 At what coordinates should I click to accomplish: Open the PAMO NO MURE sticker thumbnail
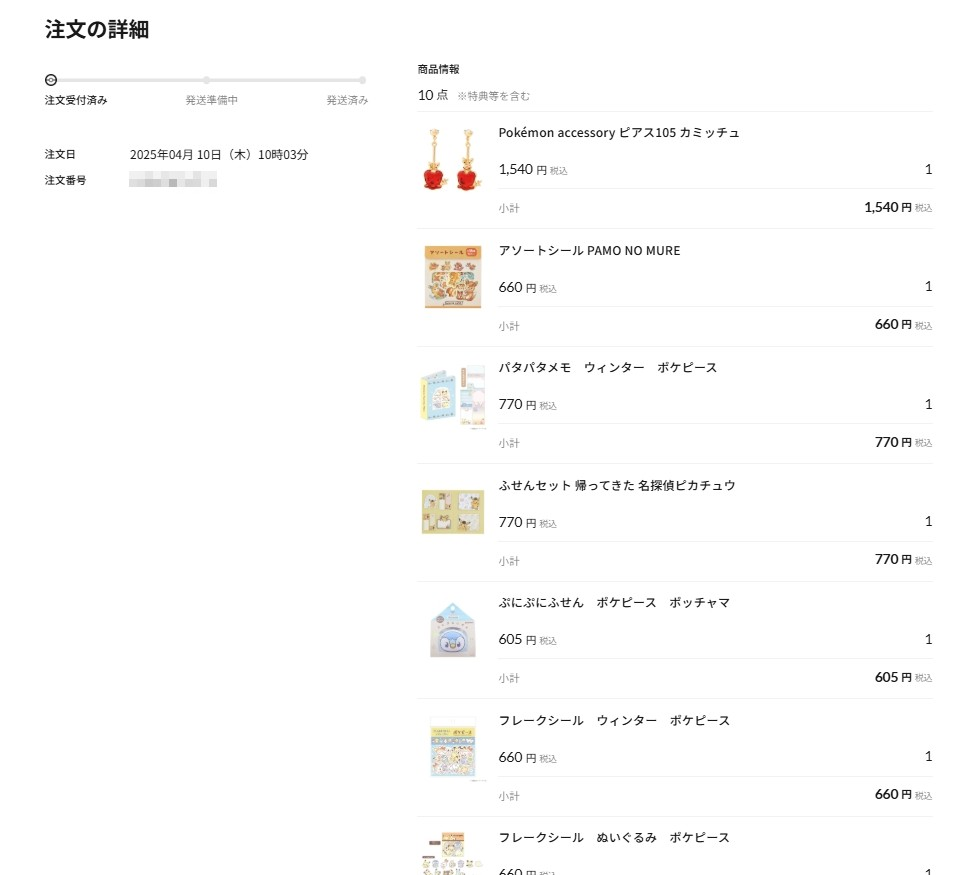452,277
